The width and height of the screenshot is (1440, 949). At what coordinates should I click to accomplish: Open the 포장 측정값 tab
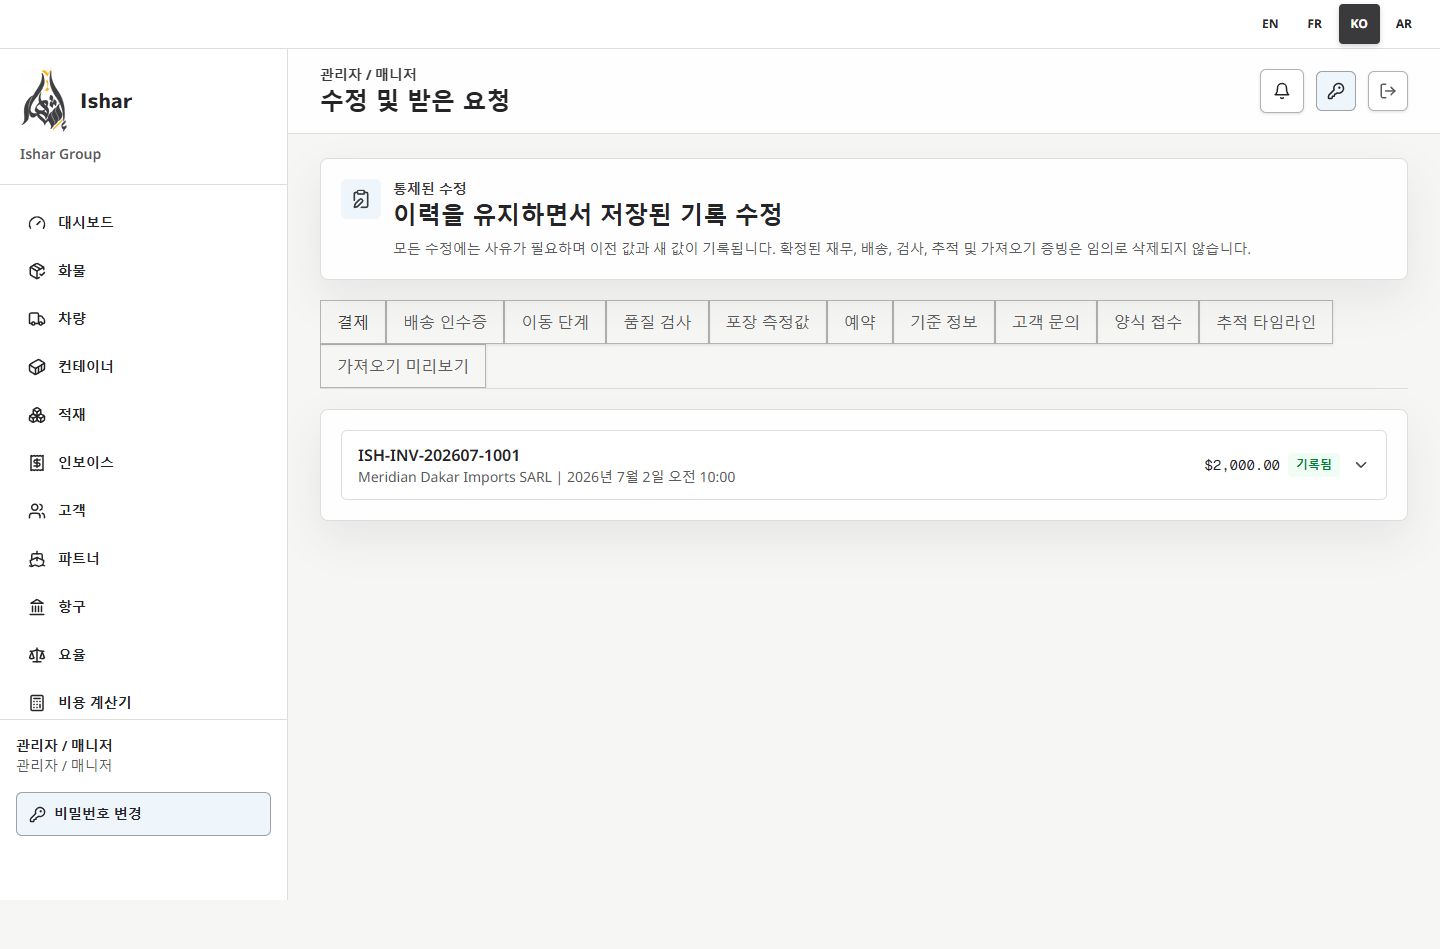(x=767, y=322)
